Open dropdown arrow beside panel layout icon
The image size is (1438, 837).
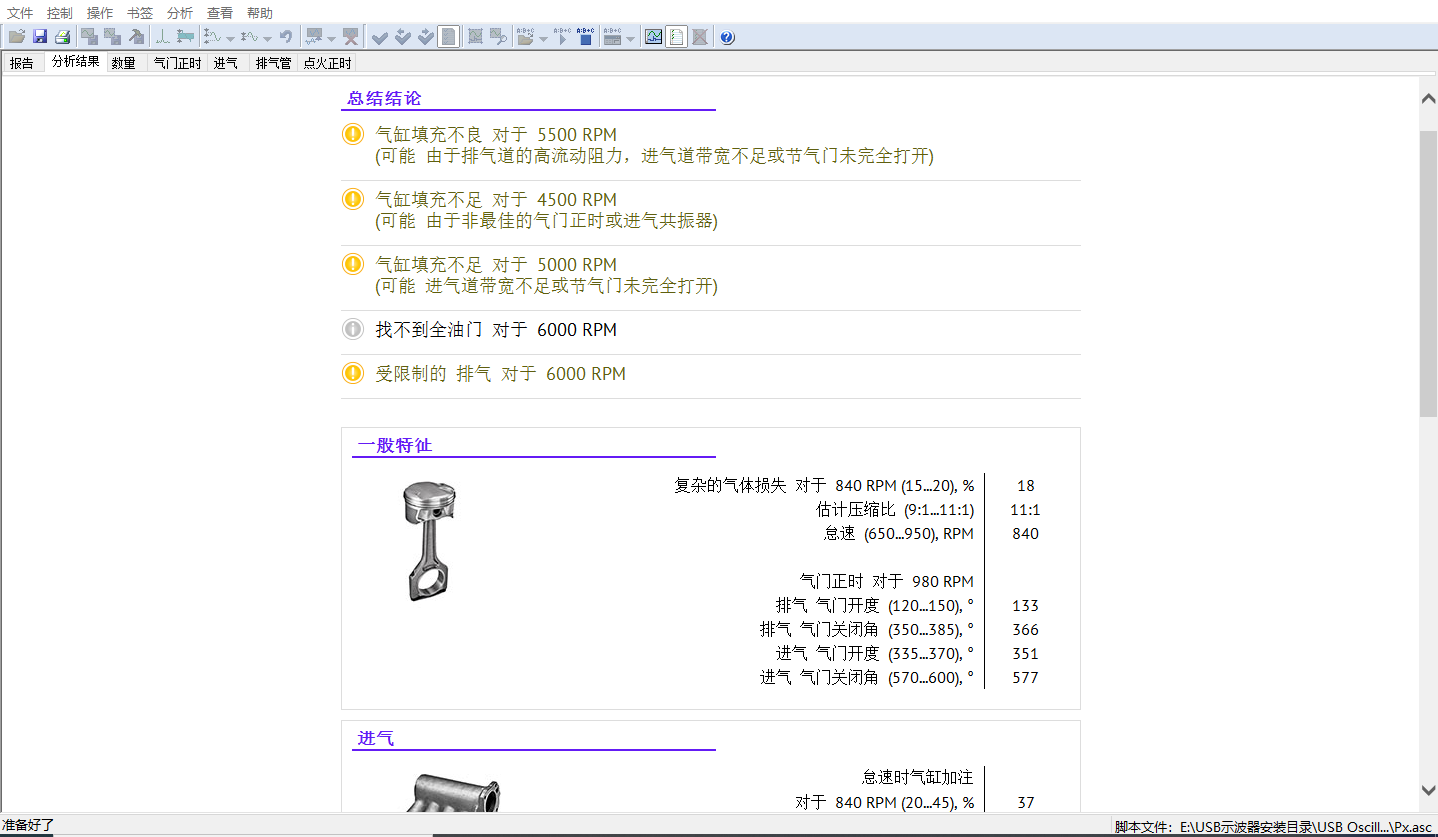630,38
